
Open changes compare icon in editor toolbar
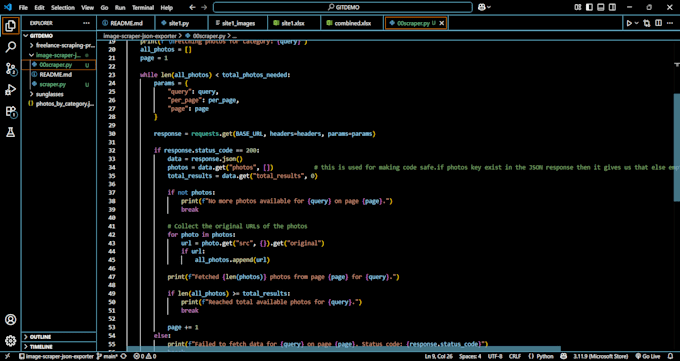pyautogui.click(x=647, y=23)
